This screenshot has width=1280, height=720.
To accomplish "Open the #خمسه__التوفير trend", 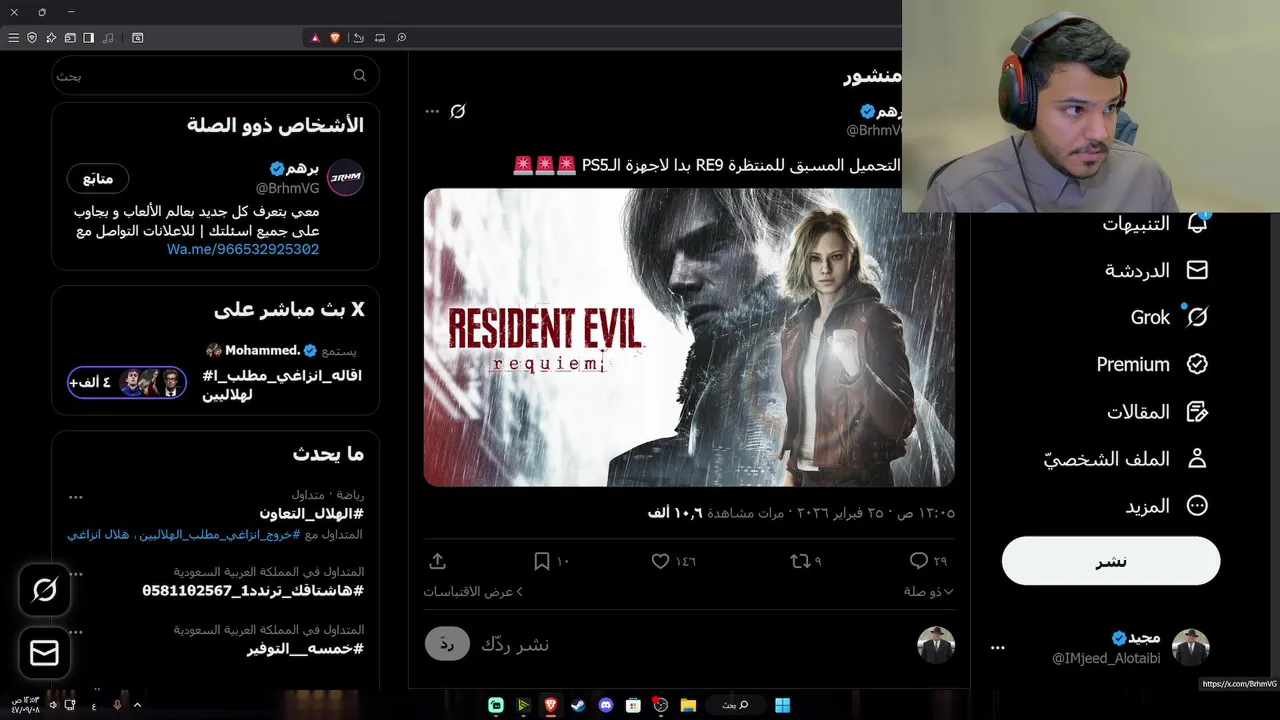I will coord(305,648).
